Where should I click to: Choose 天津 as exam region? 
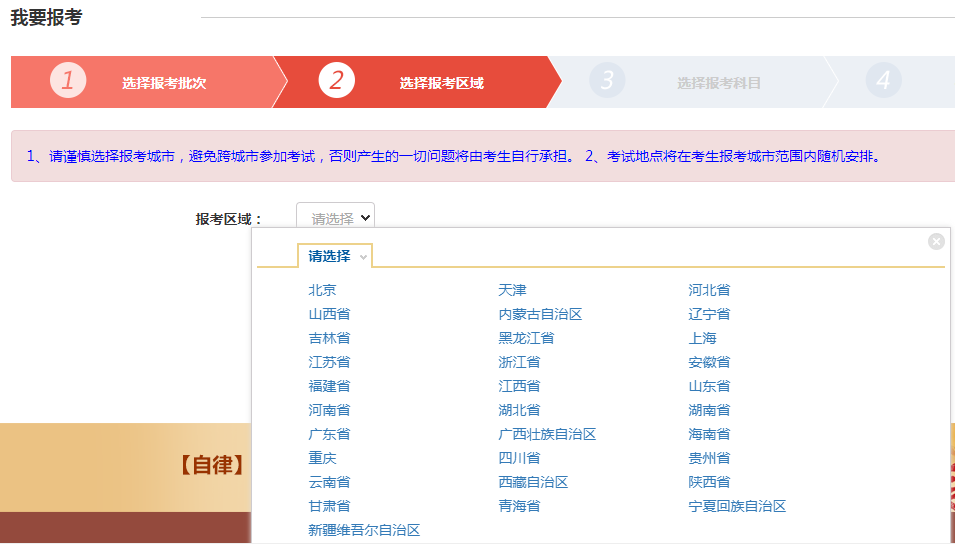pyautogui.click(x=512, y=290)
